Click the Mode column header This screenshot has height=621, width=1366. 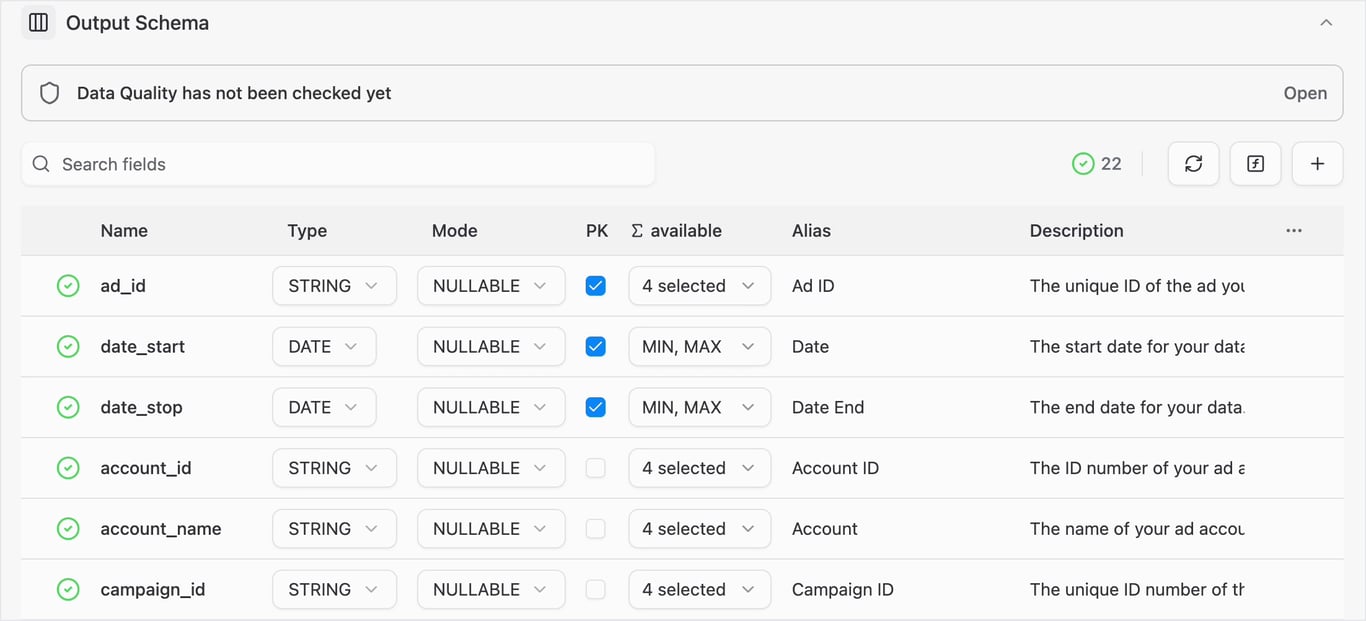pyautogui.click(x=455, y=231)
